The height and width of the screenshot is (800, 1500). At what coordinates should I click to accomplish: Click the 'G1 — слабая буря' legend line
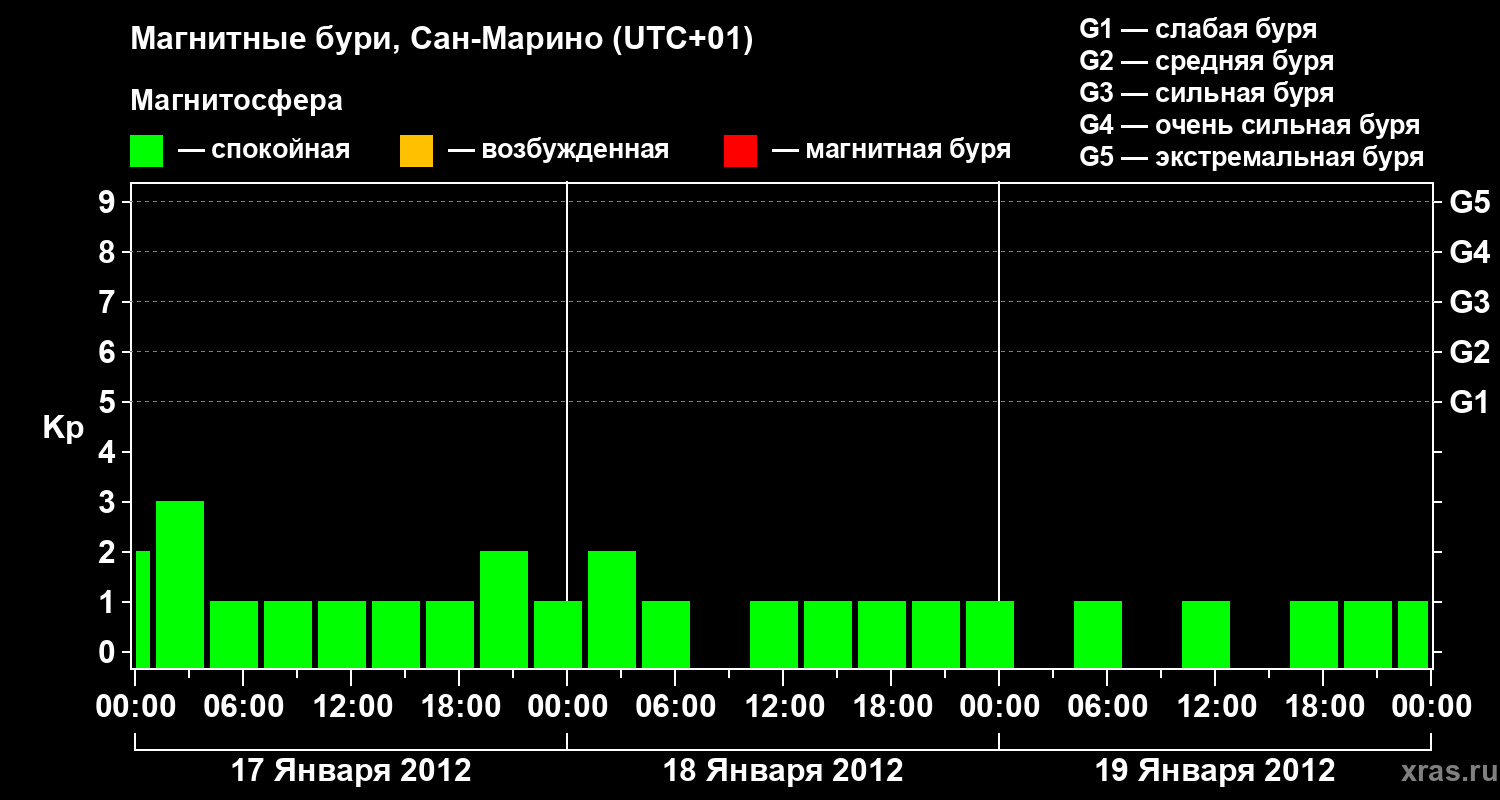(1198, 29)
